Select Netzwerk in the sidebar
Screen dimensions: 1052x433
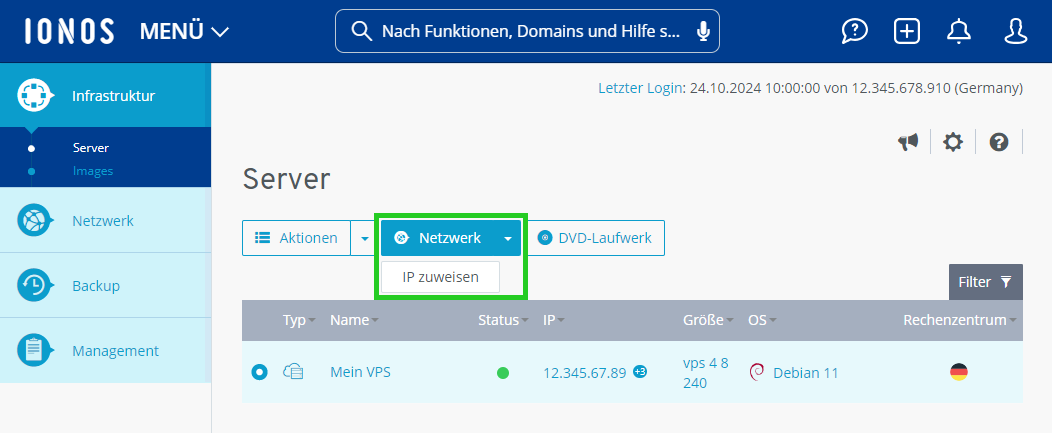105,220
